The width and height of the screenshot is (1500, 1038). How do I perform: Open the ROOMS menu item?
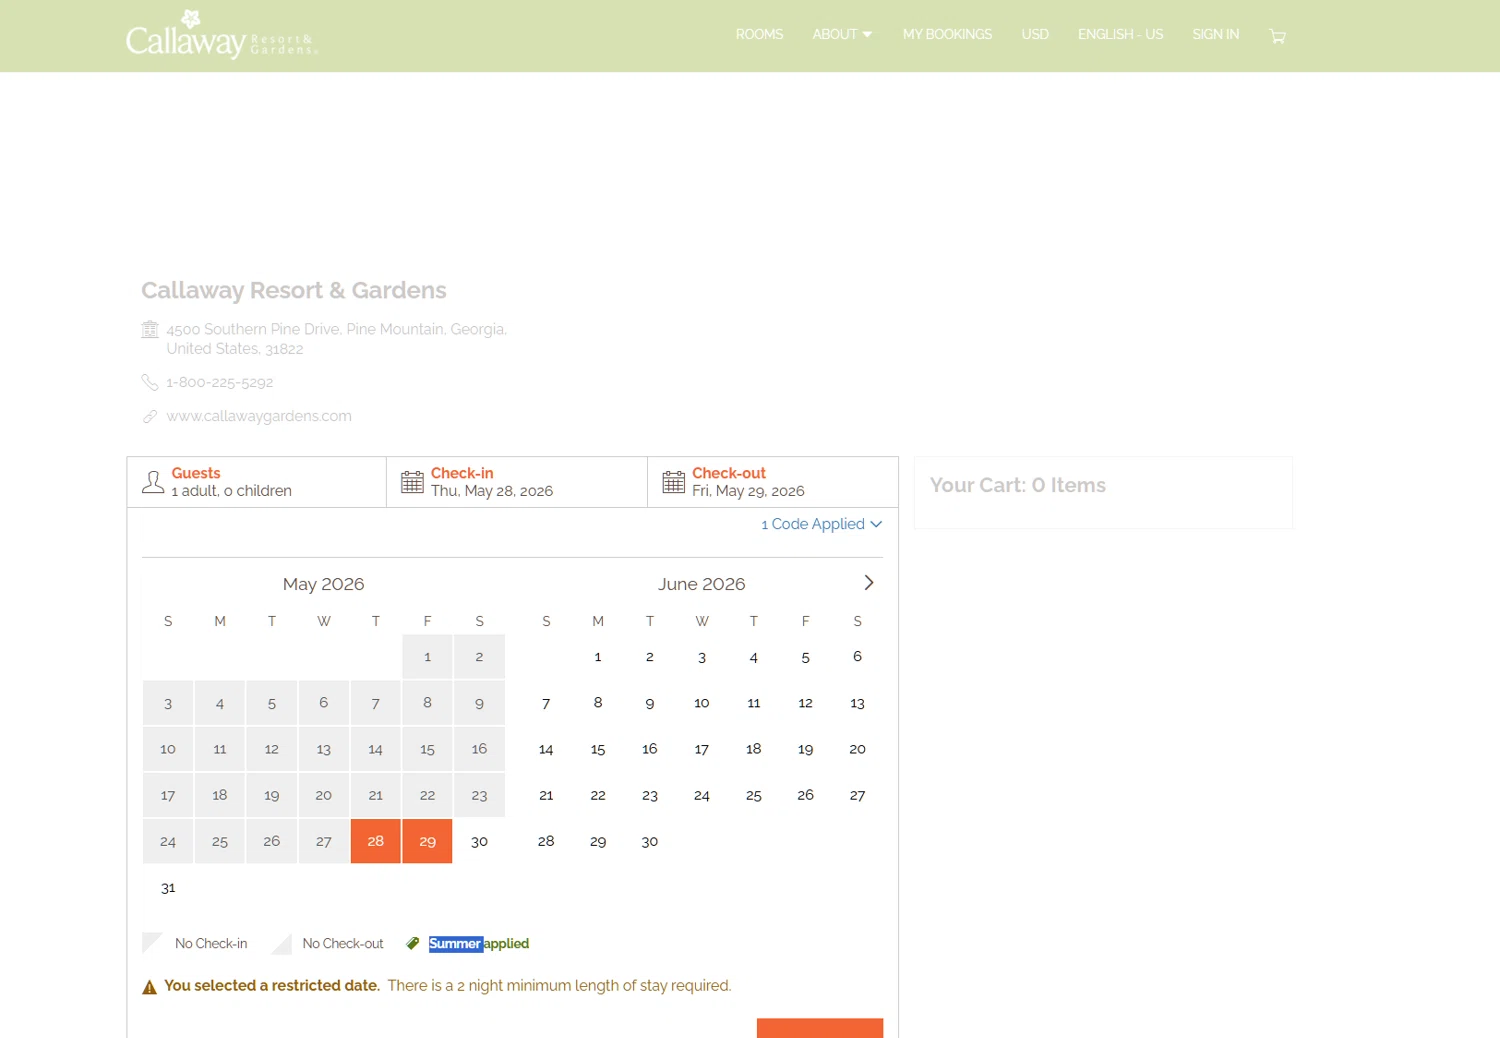click(x=759, y=35)
